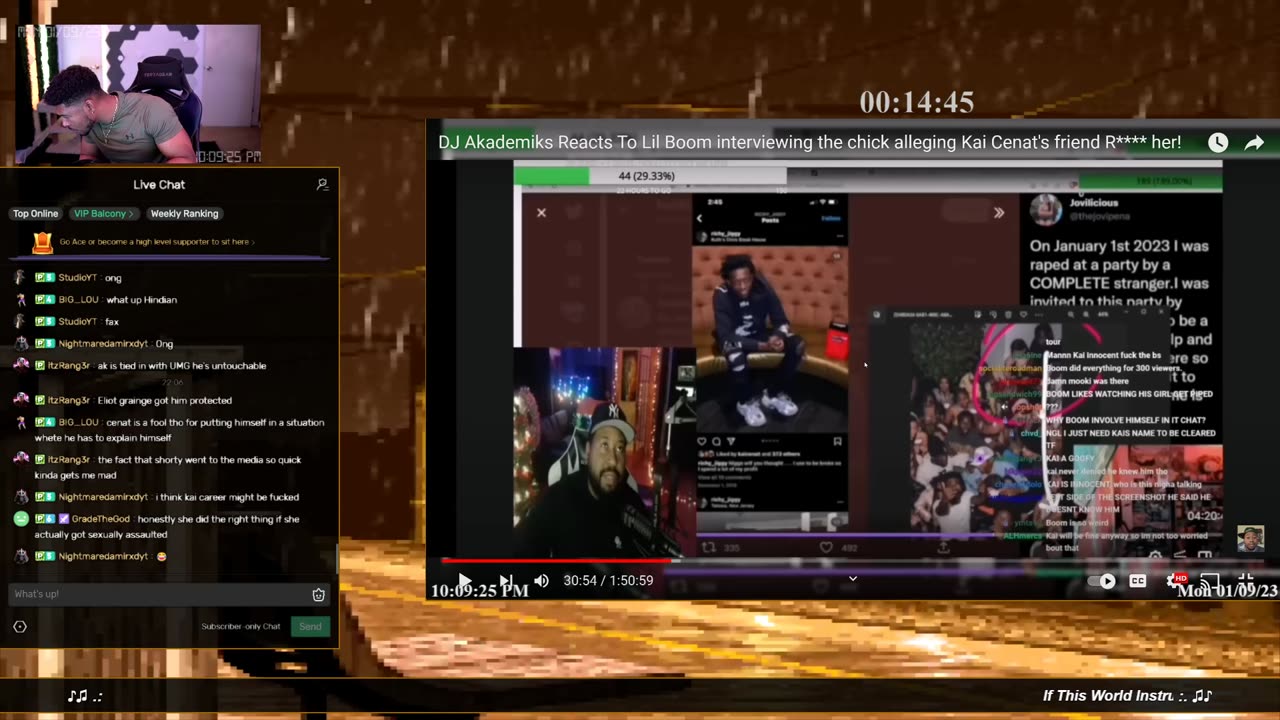
Task: Open the hexagon chat settings icon
Action: [20, 626]
